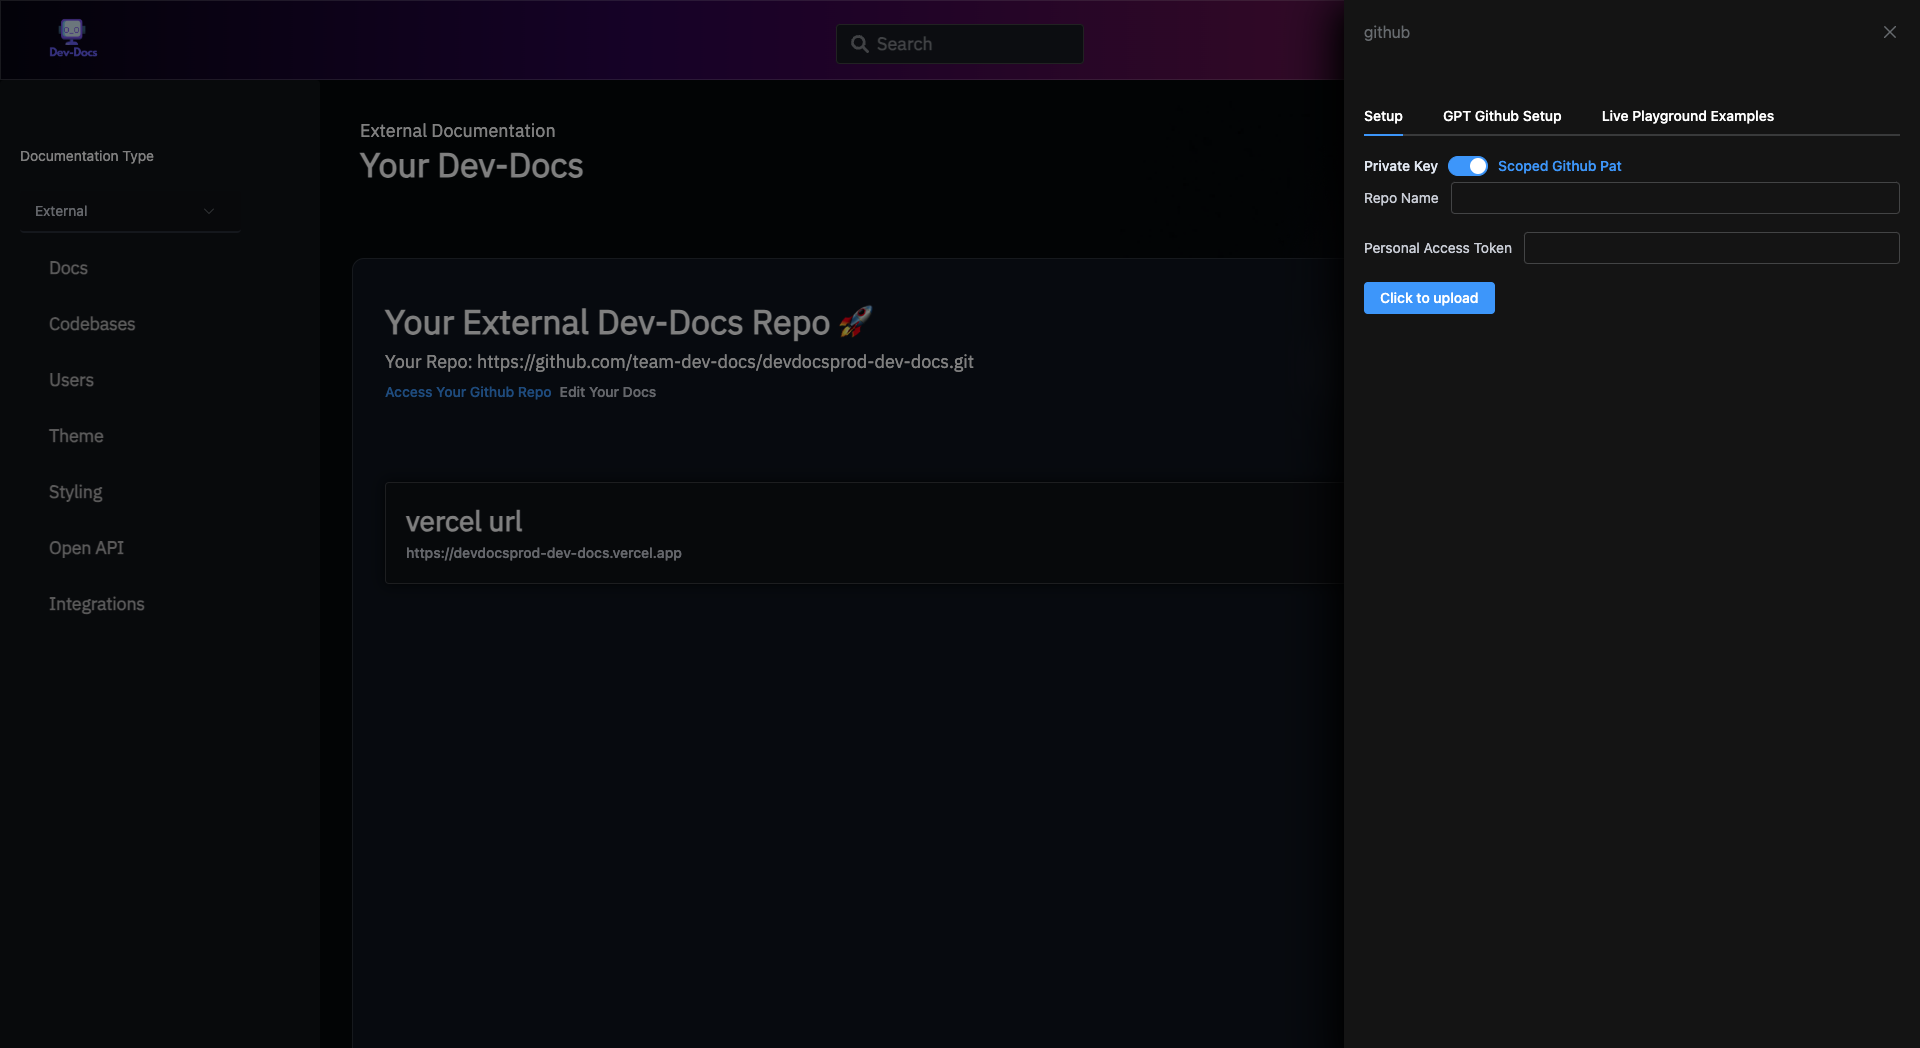The image size is (1920, 1048).
Task: Go to Docs in the sidebar
Action: click(68, 268)
